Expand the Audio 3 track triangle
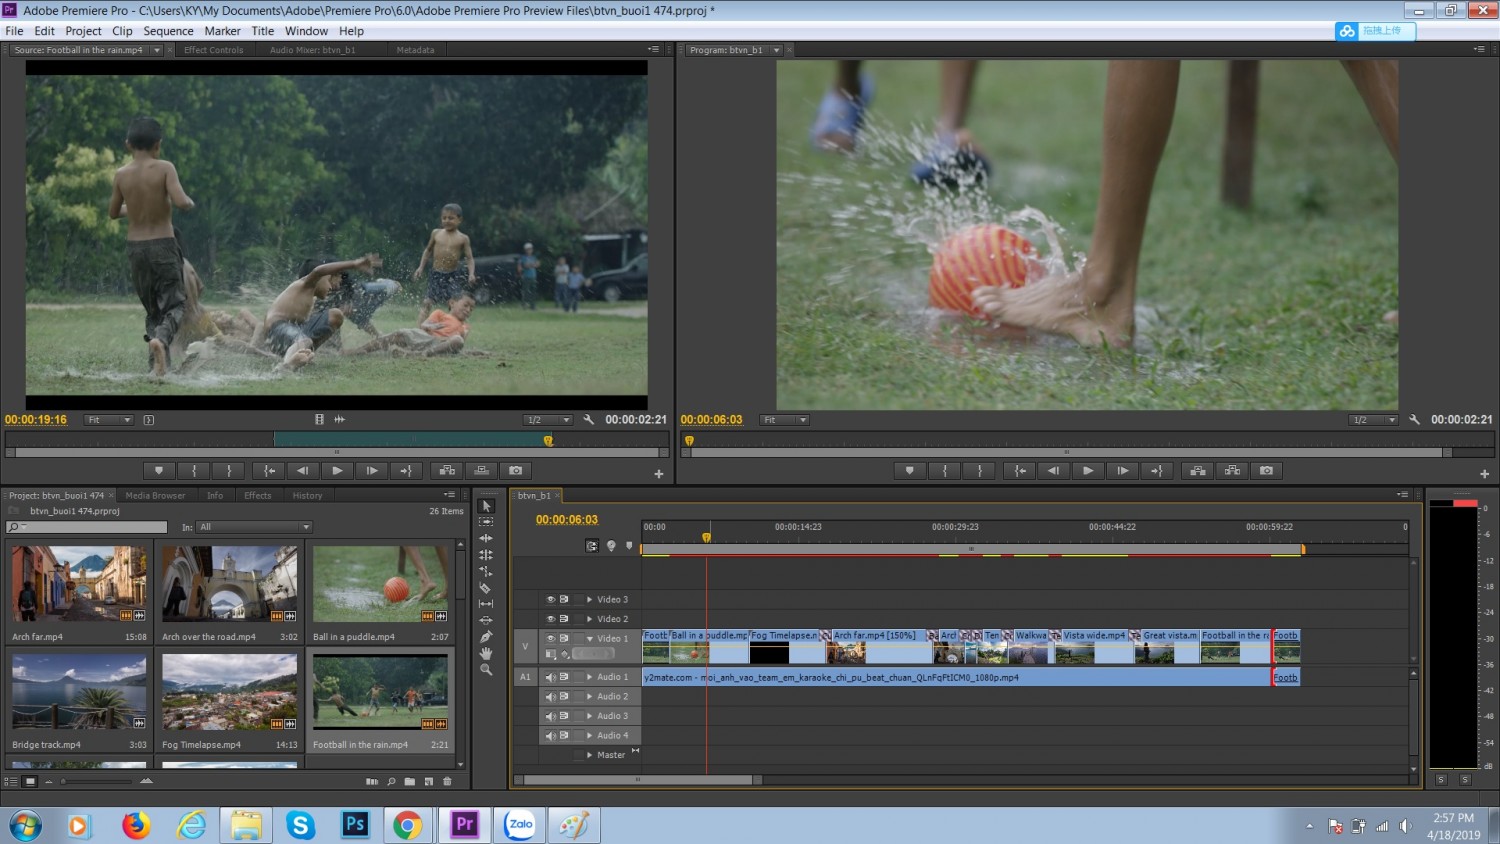The width and height of the screenshot is (1500, 844). click(589, 716)
